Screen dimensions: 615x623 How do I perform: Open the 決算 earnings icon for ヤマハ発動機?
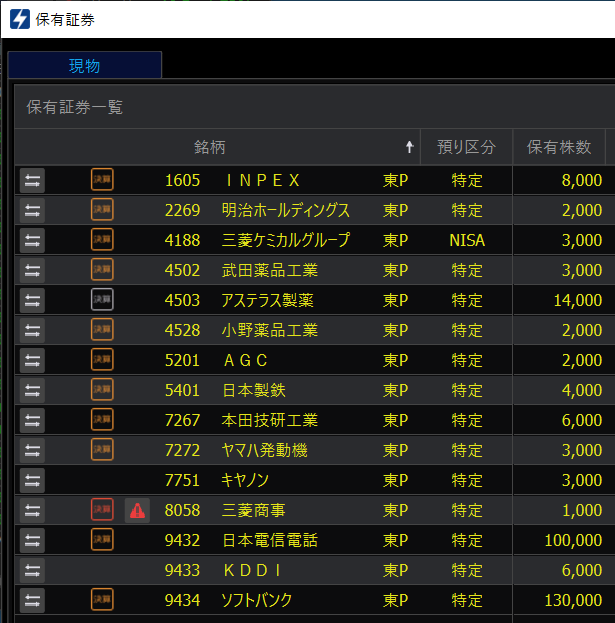click(x=102, y=449)
